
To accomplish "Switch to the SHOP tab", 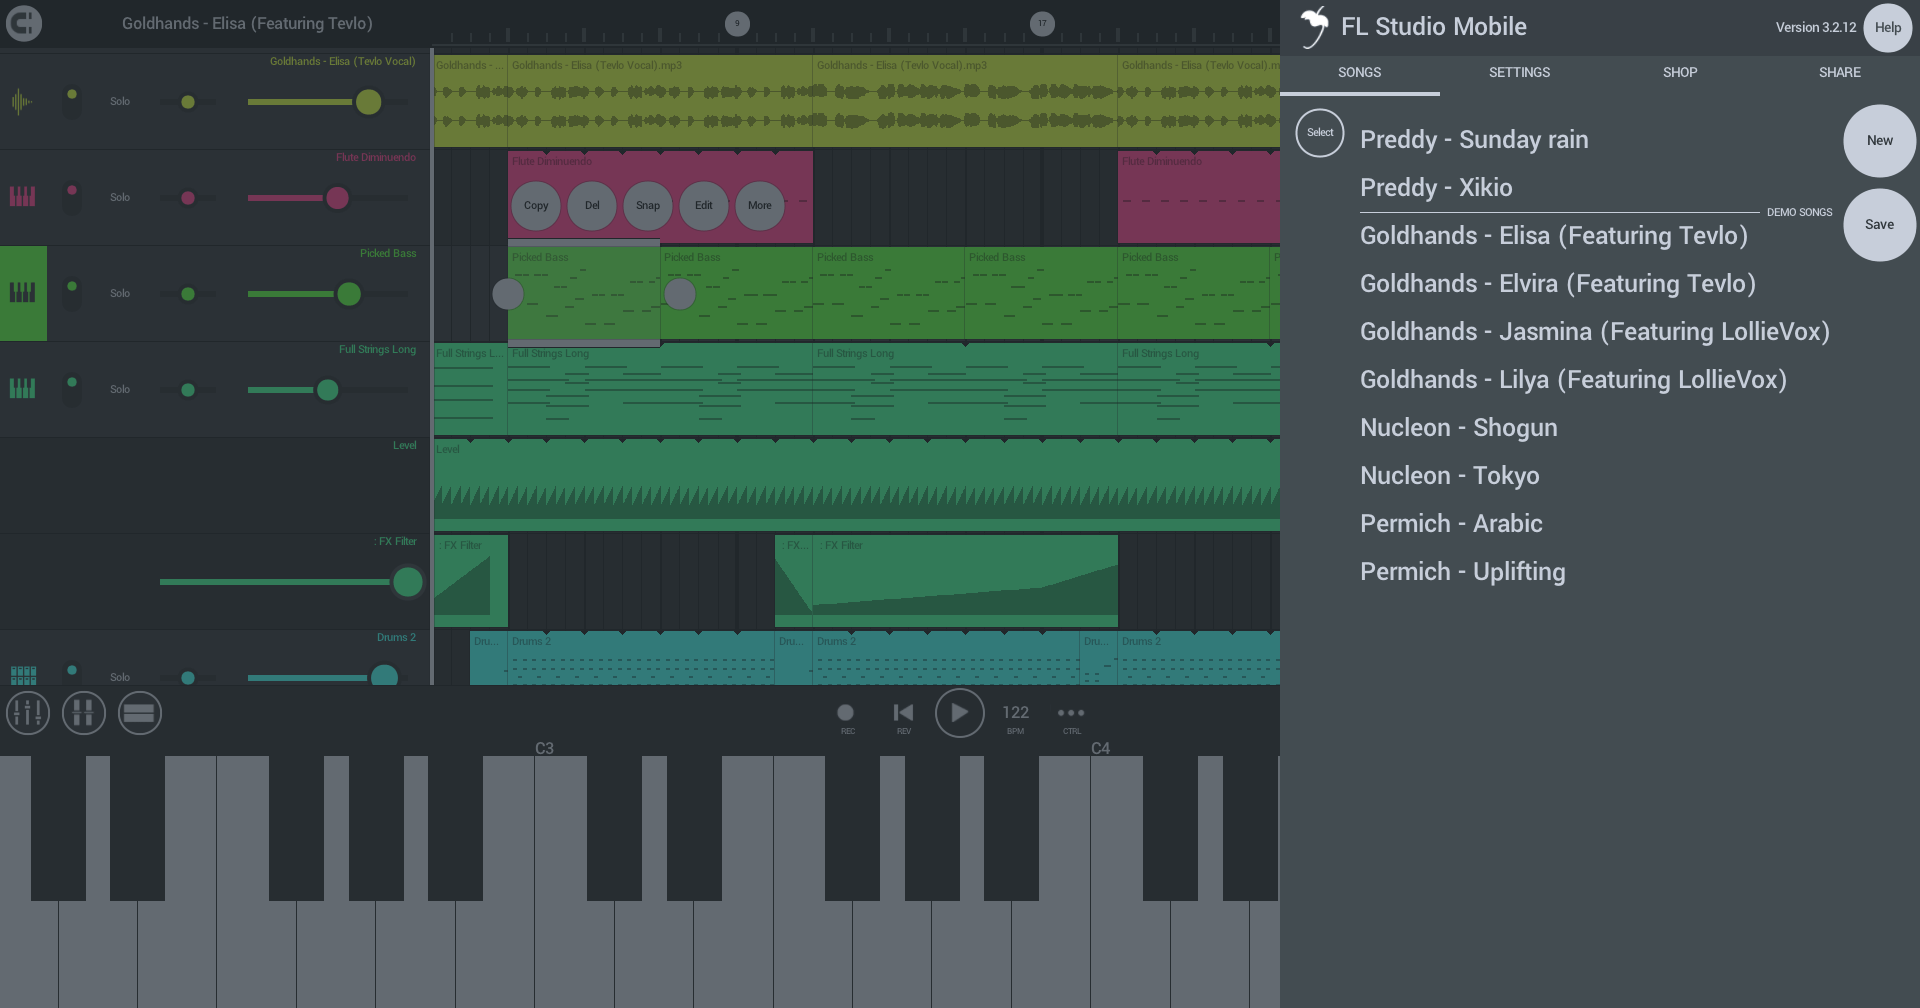I will pos(1680,72).
